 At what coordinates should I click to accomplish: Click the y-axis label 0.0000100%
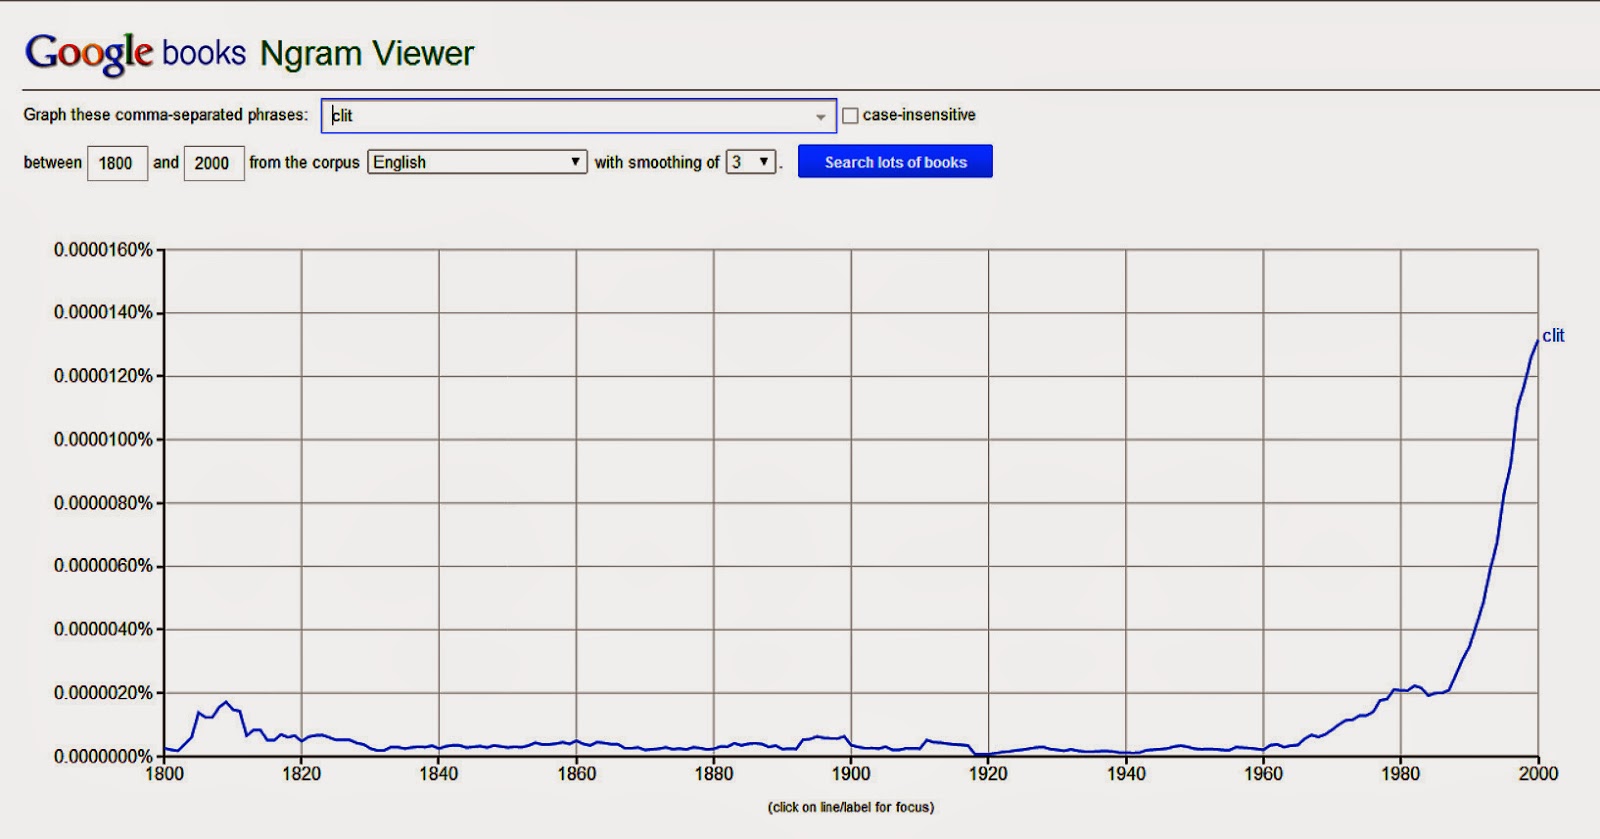click(103, 440)
